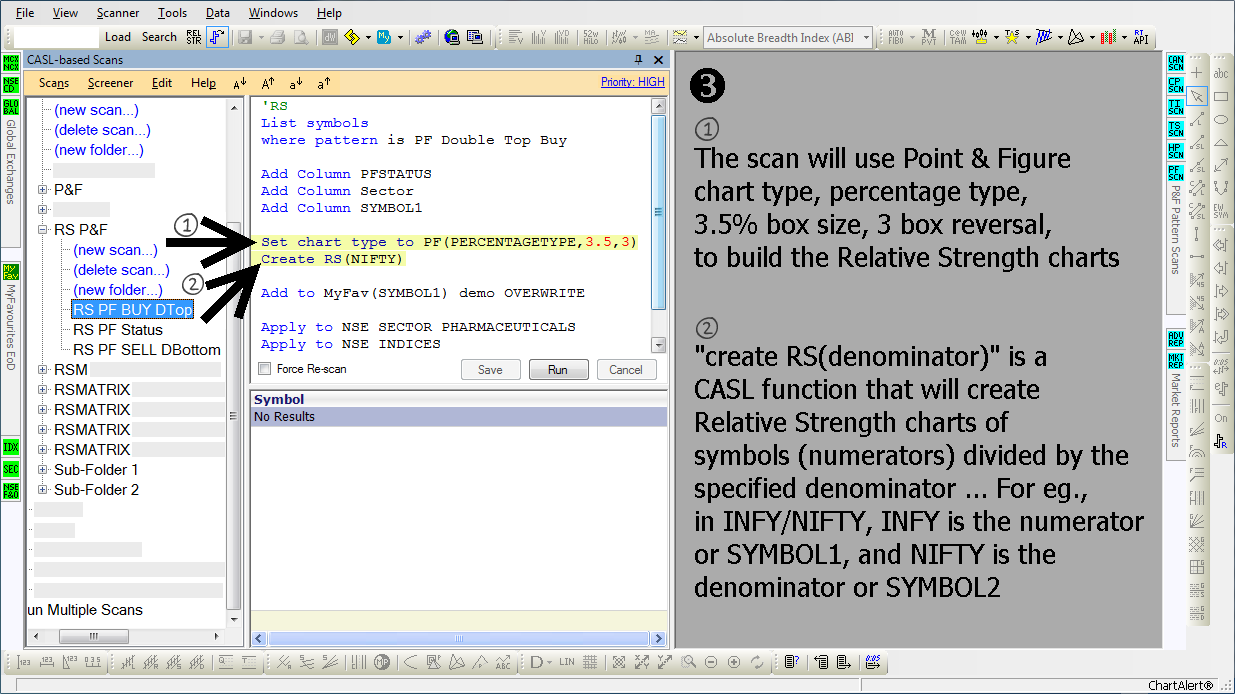Click the A↓ sort descending icon
Screen dimensions: 1235x694
[240, 84]
